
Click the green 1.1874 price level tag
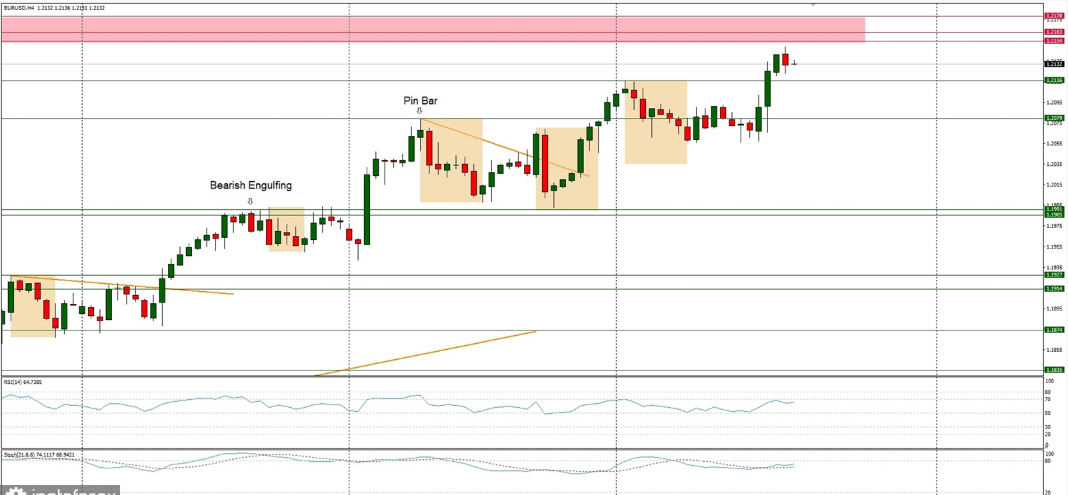point(1053,330)
